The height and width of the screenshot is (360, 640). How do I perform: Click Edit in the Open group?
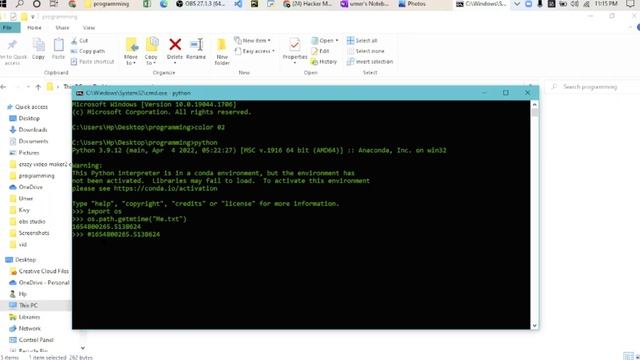click(320, 51)
